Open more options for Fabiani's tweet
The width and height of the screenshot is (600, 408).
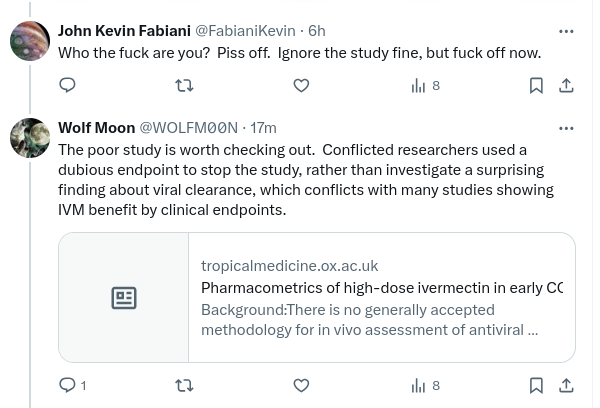coord(566,31)
